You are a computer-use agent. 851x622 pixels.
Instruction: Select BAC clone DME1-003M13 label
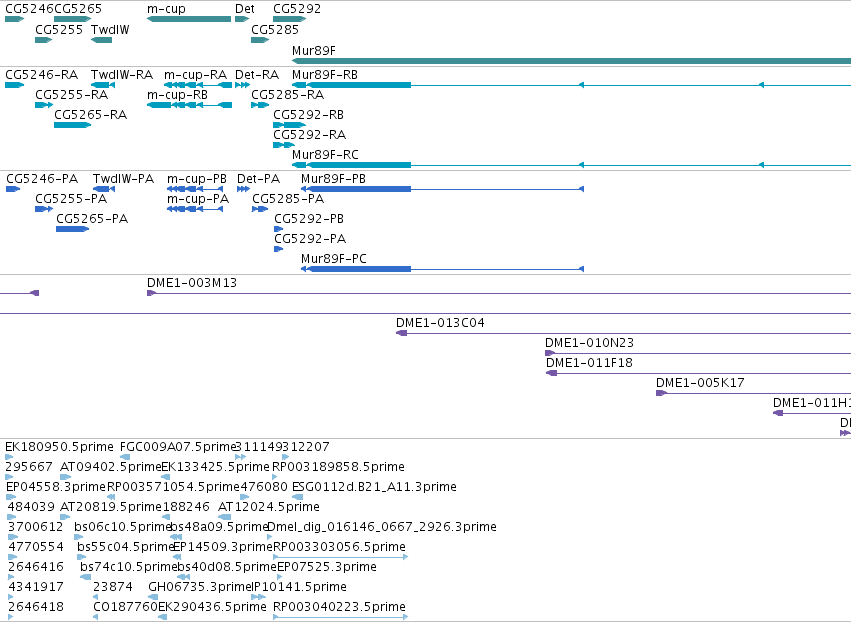[192, 283]
